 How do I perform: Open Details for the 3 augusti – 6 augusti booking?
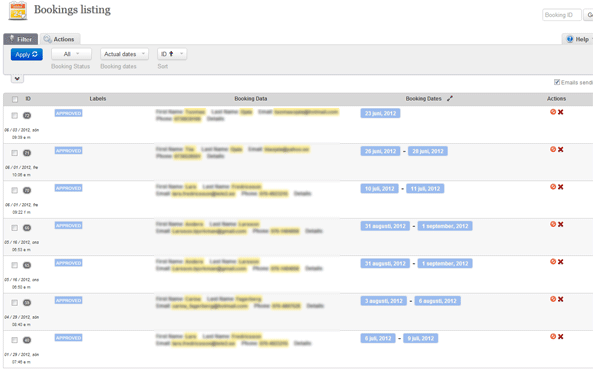[315, 306]
